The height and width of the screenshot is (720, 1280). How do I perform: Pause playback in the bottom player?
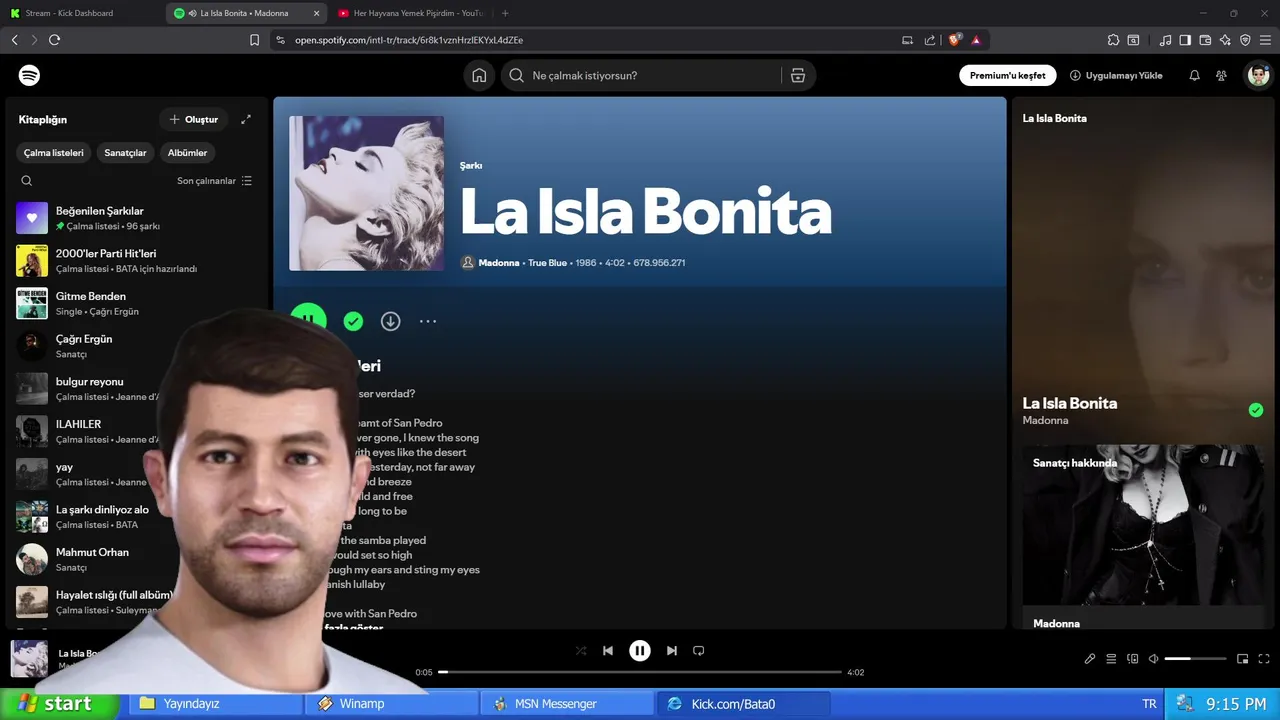pos(640,651)
